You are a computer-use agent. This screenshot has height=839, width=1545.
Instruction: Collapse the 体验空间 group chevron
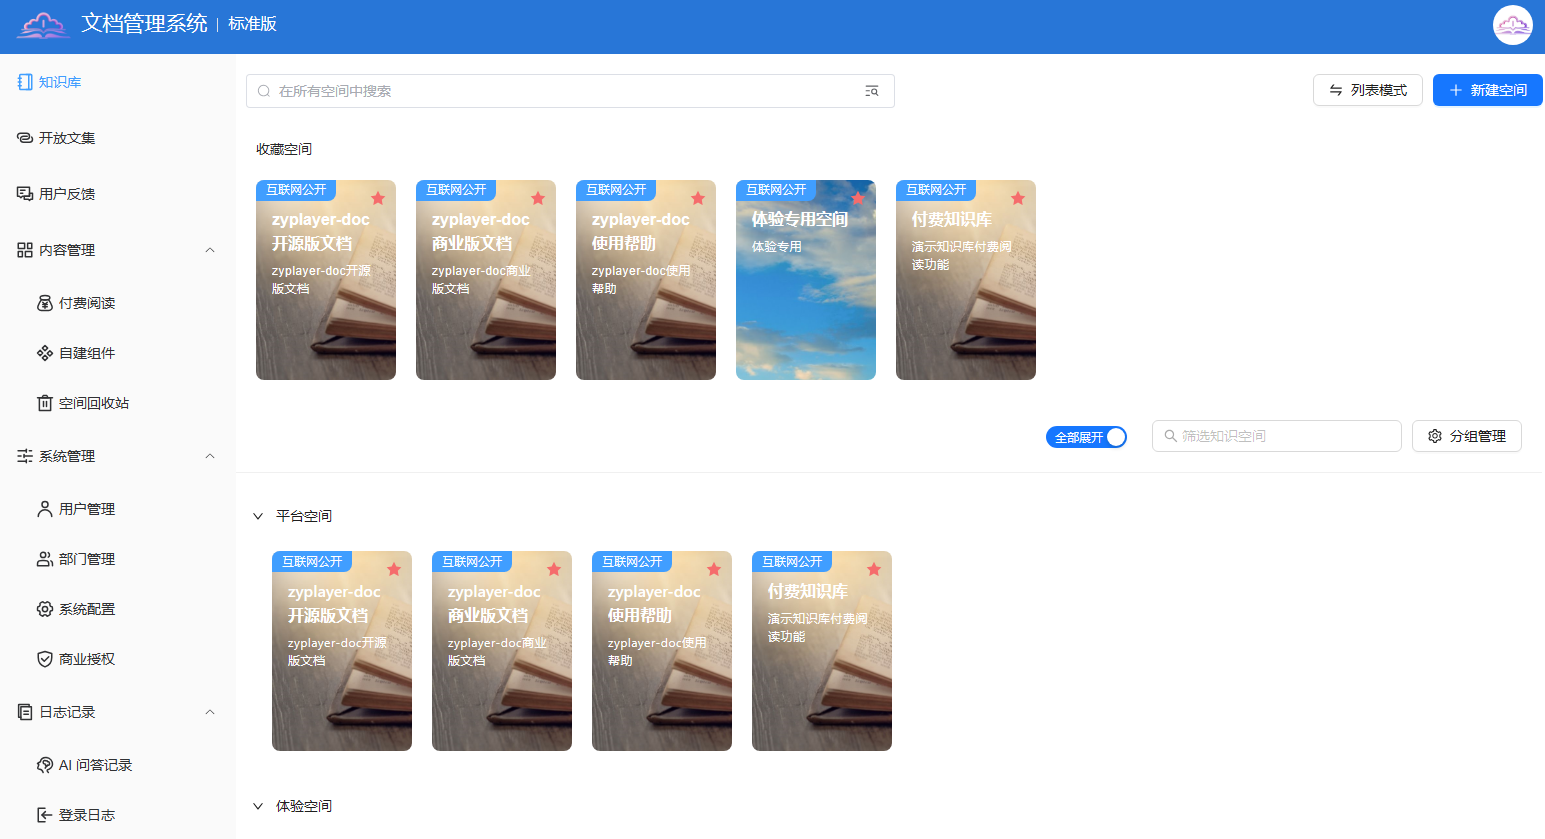pyautogui.click(x=258, y=806)
